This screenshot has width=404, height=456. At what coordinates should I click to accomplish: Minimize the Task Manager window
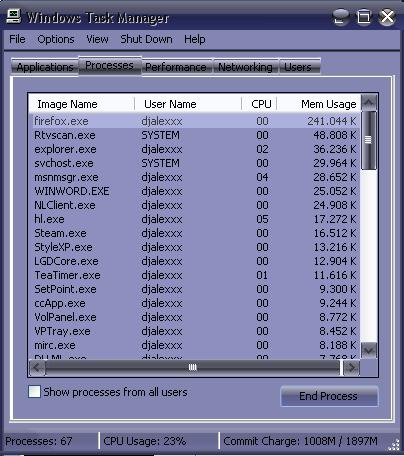click(x=340, y=16)
